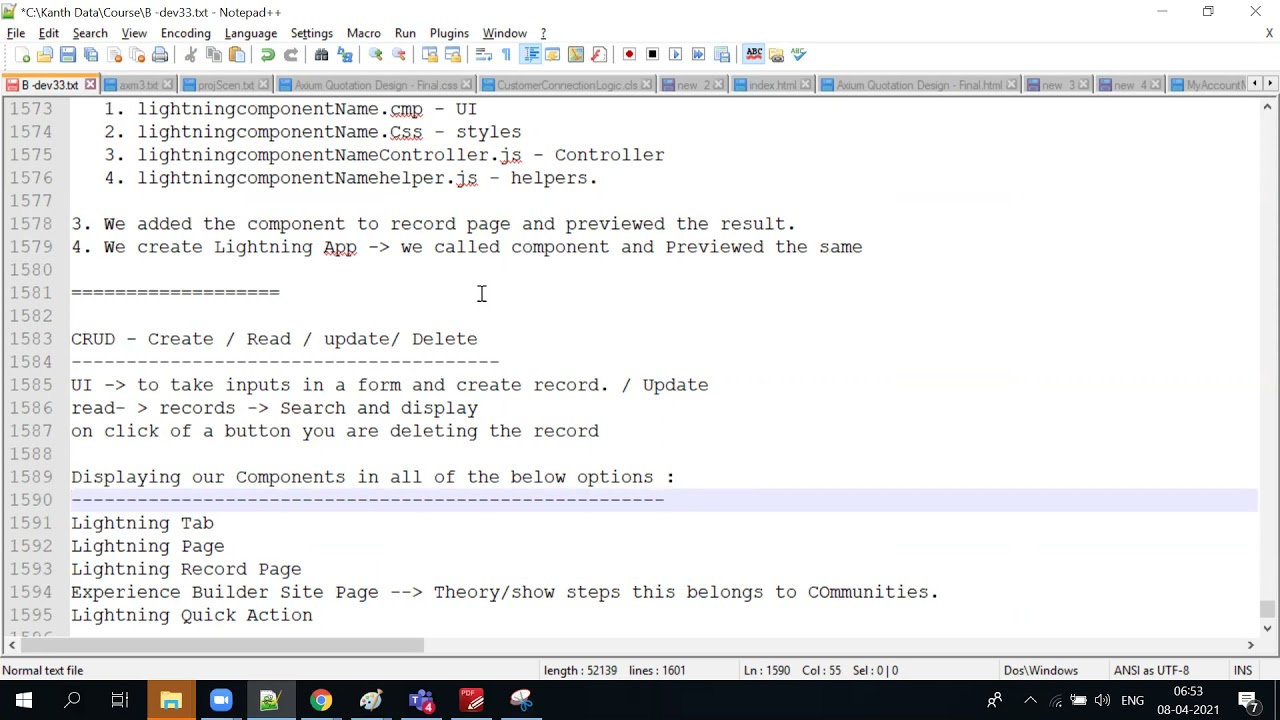1280x720 pixels.
Task: Click line 'CRUD - Create / Read / update/ Delete'
Action: tap(274, 339)
